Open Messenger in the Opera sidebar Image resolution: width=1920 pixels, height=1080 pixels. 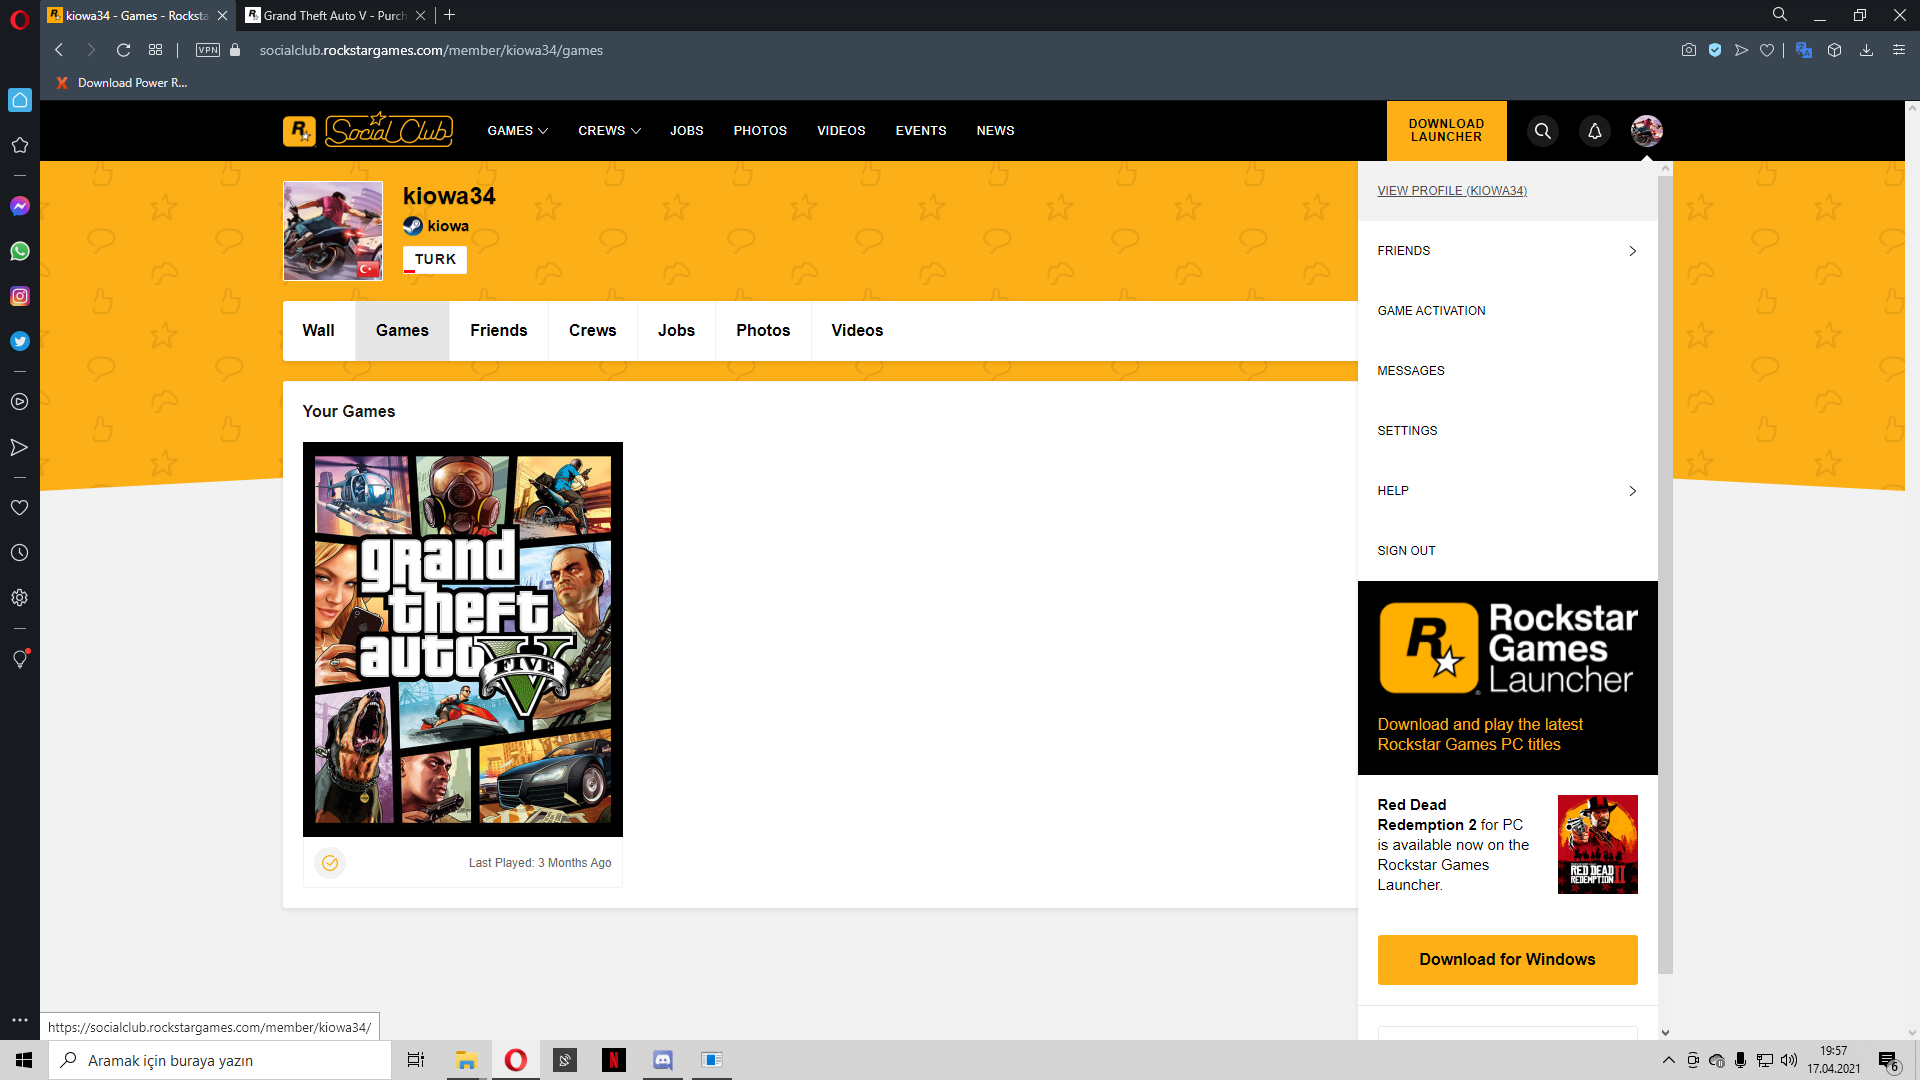(x=20, y=206)
